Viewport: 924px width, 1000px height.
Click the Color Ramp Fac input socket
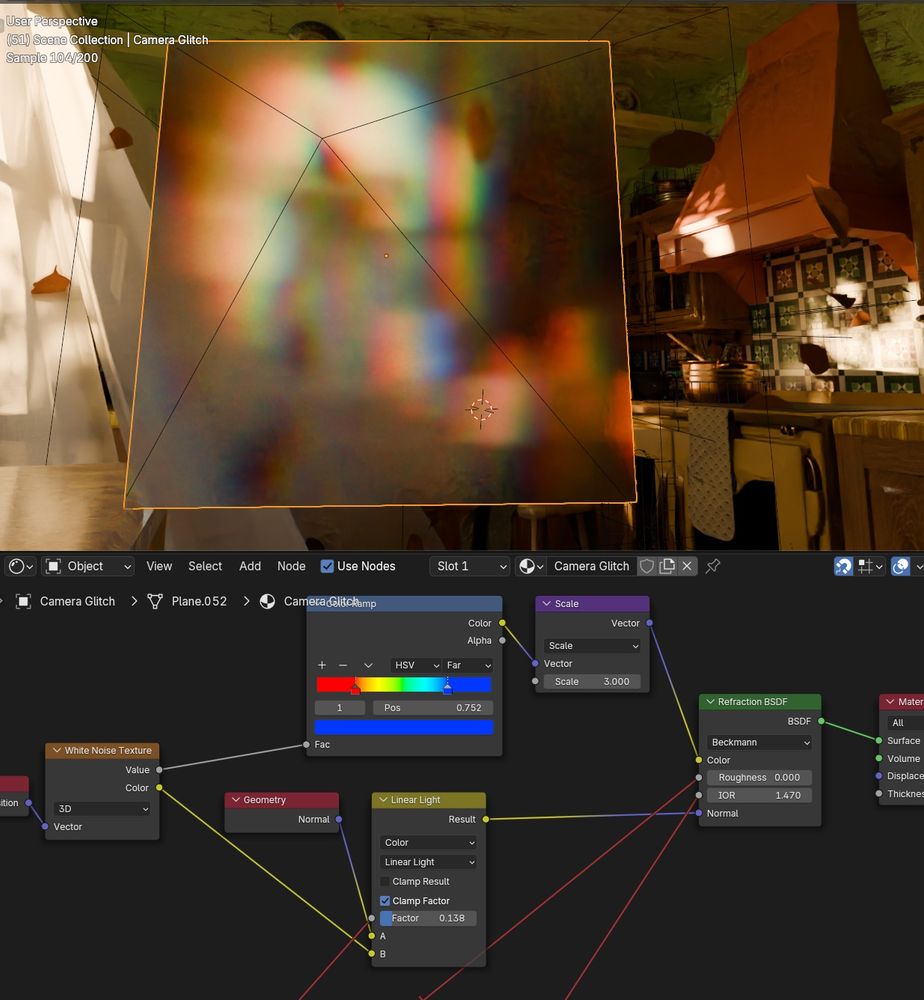click(307, 745)
